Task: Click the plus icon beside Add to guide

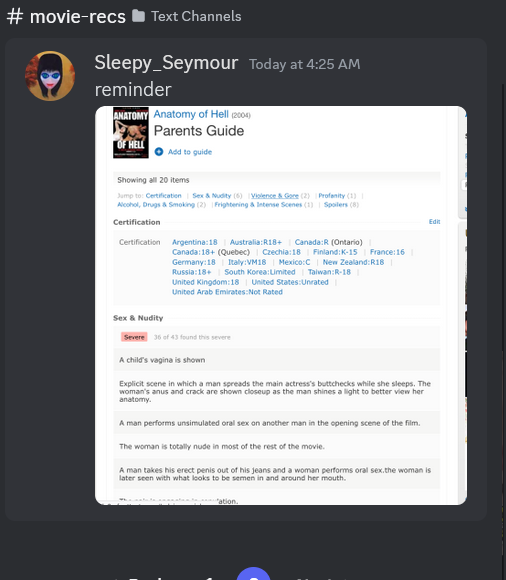Action: coord(159,152)
